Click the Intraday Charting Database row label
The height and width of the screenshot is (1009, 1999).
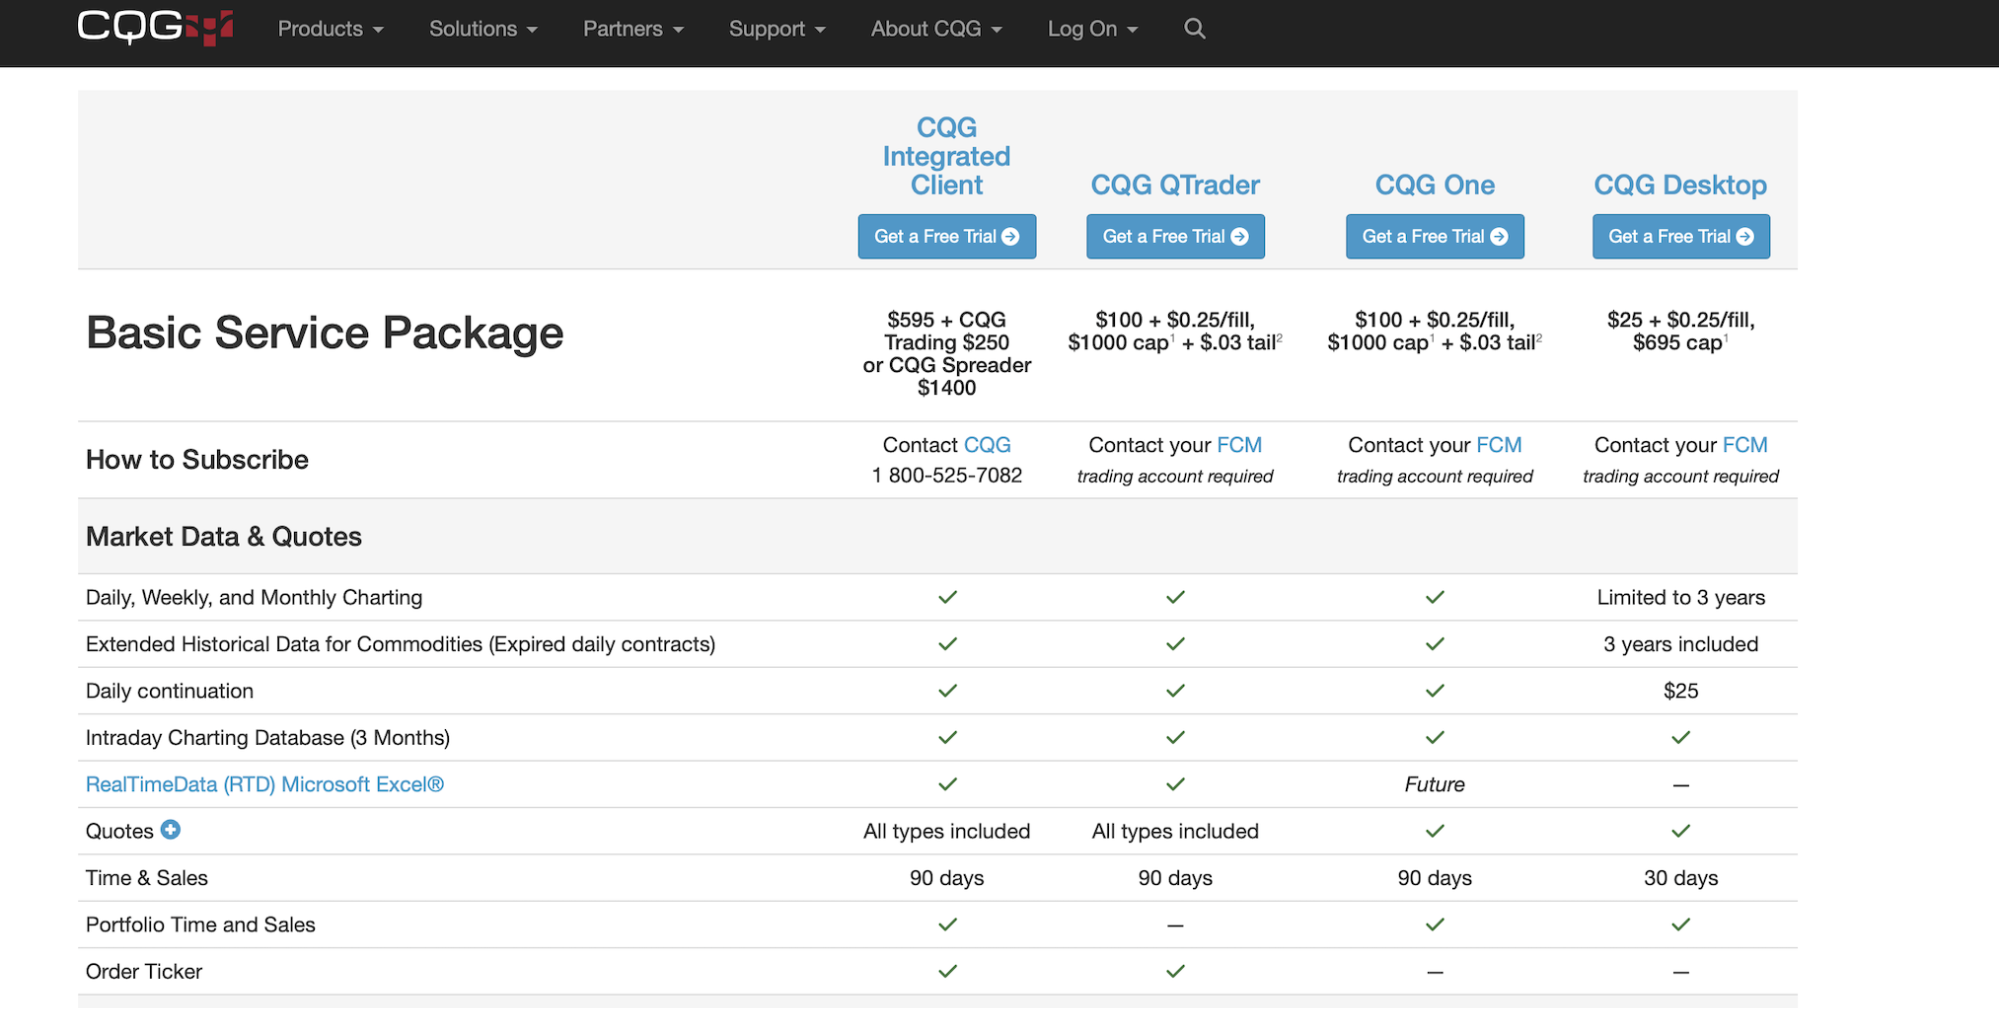(268, 738)
